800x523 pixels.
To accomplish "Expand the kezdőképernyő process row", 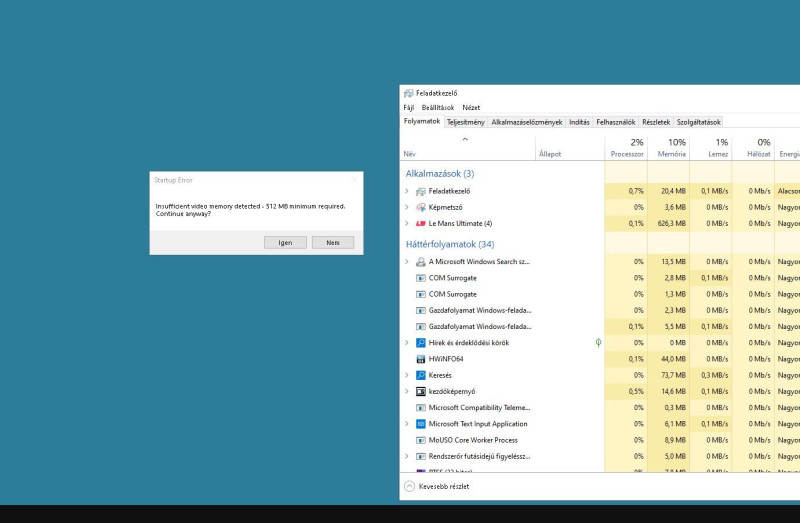I will coord(407,391).
